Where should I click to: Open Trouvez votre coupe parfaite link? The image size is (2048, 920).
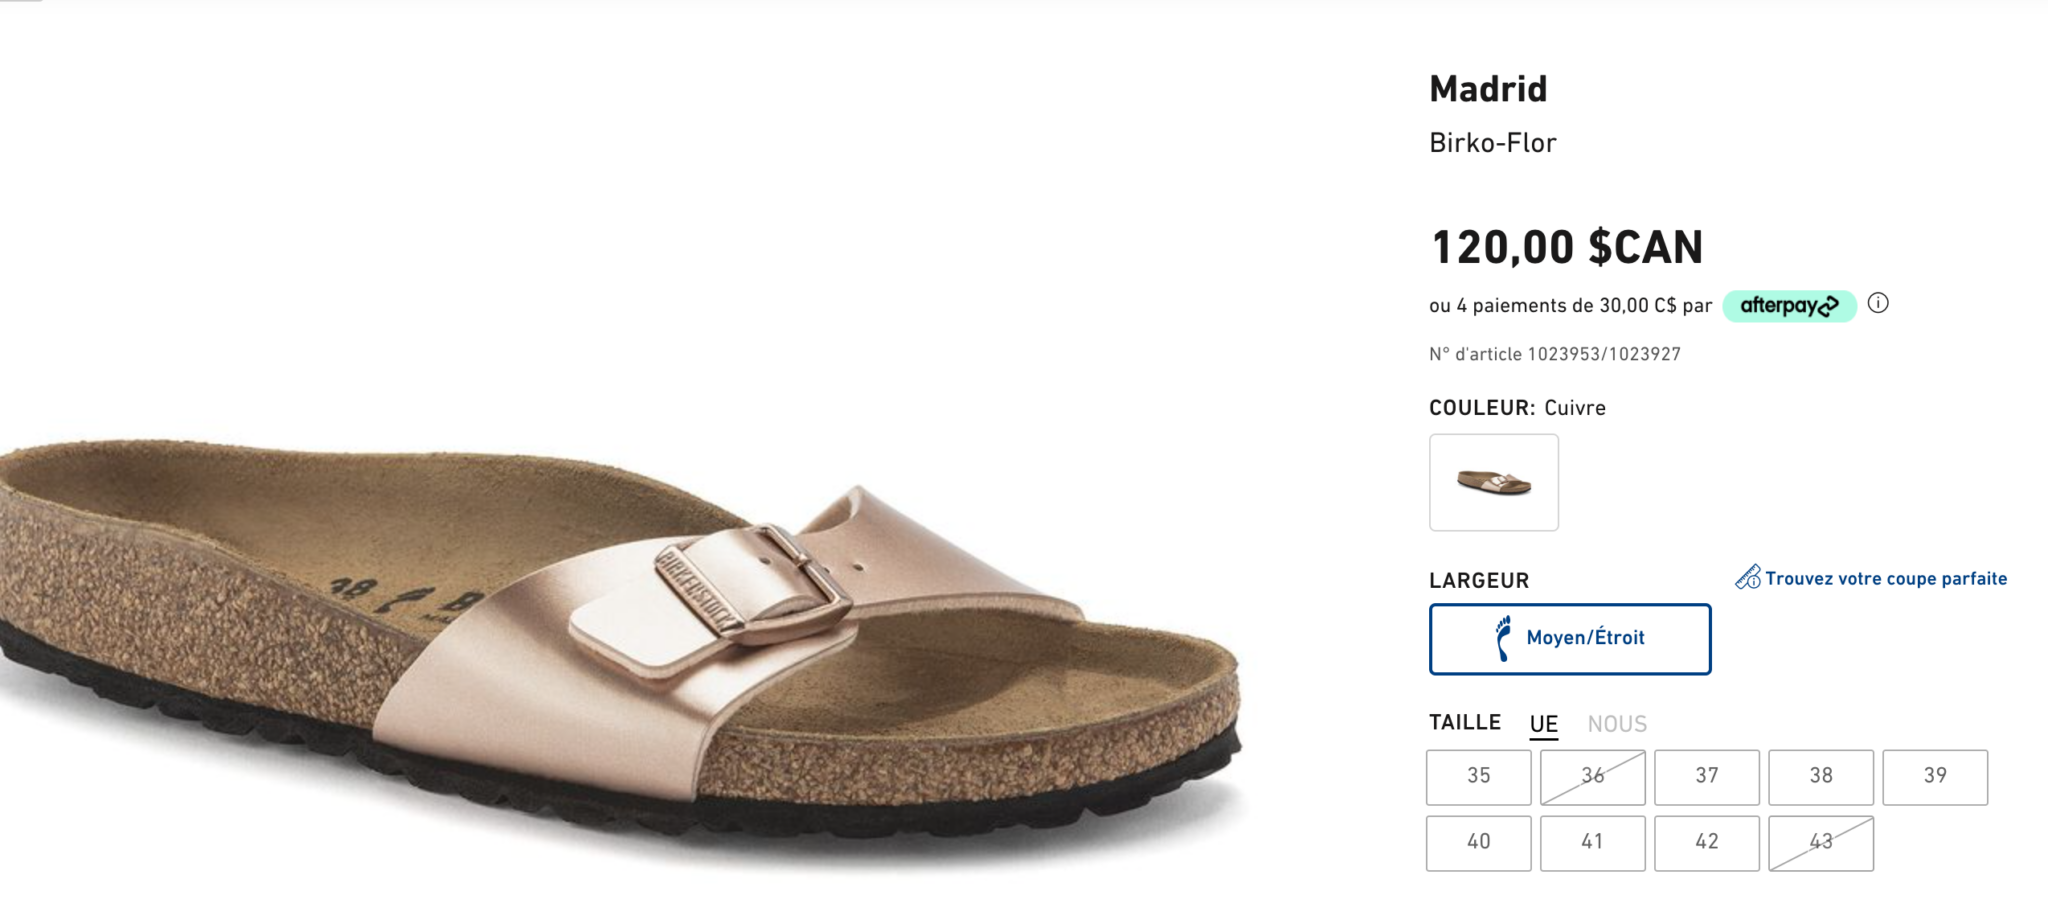coord(1885,579)
